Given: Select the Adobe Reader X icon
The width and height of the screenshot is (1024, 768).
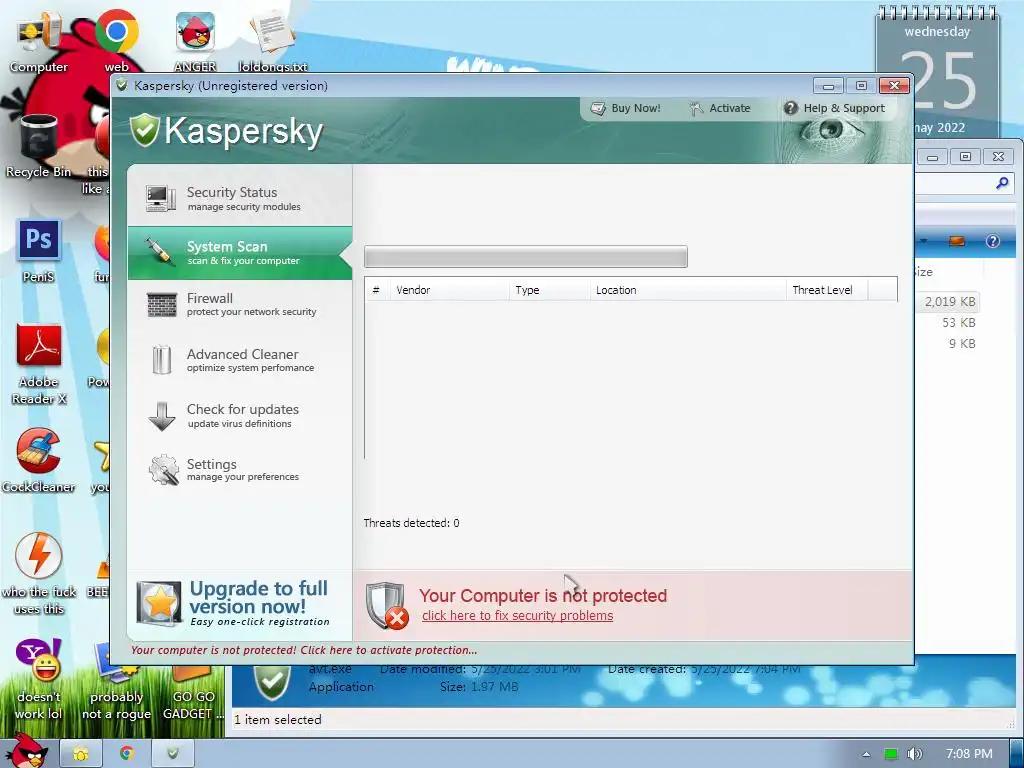Looking at the screenshot, I should tap(39, 364).
